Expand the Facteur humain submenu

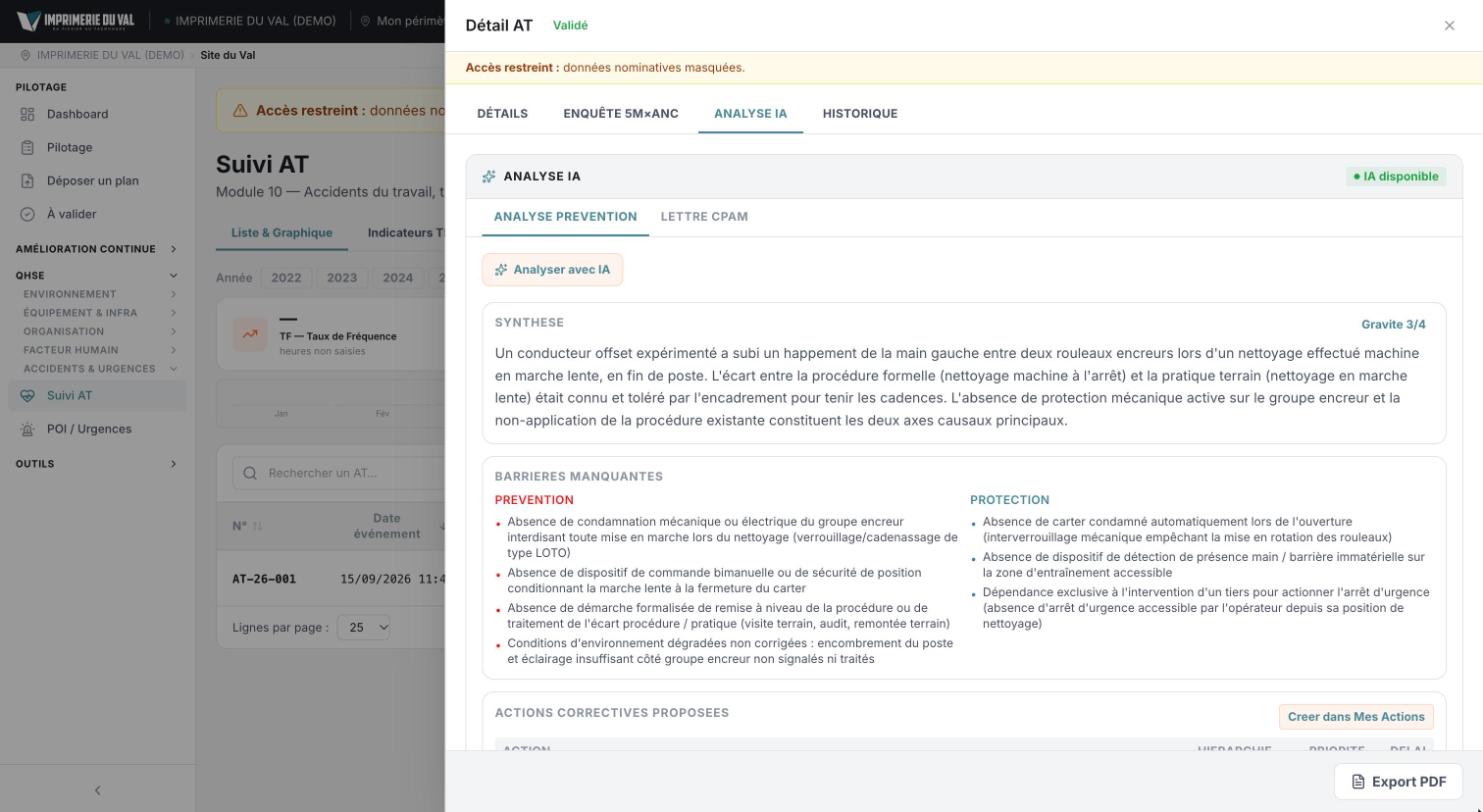[173, 350]
